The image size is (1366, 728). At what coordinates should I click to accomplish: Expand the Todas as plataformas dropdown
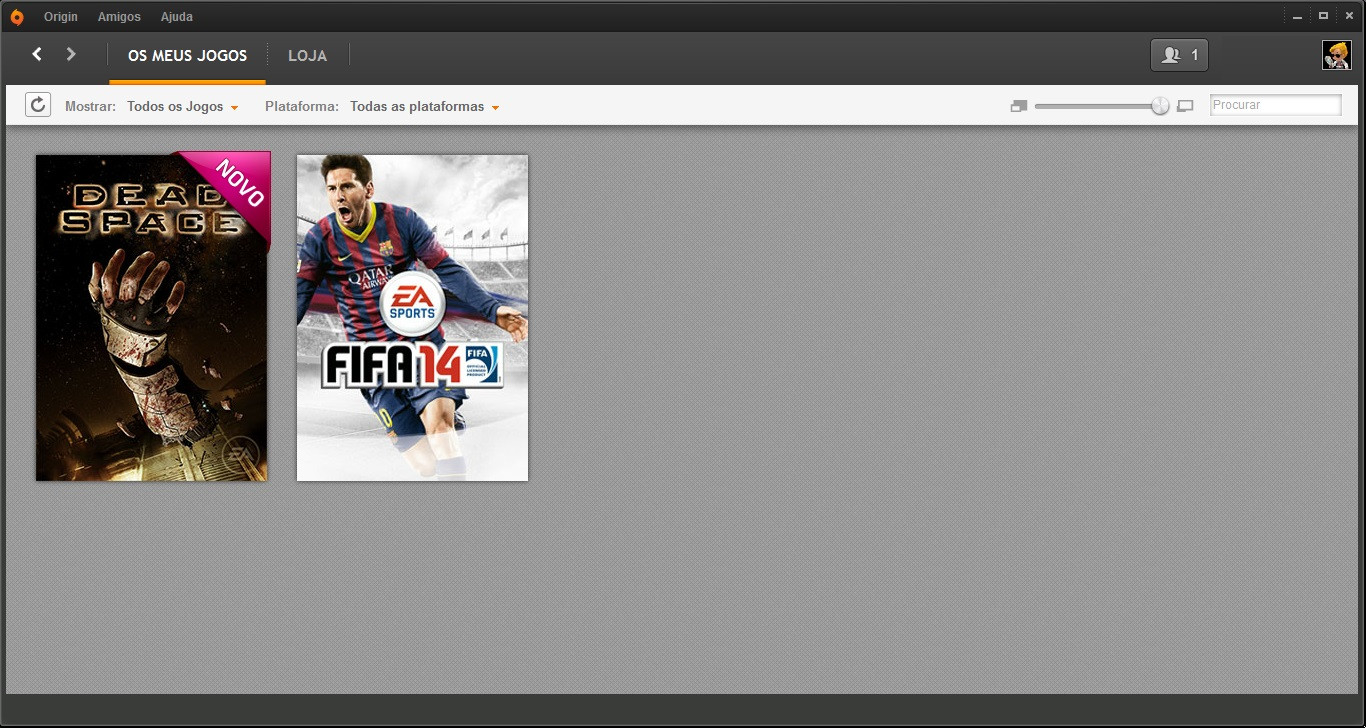[x=424, y=106]
